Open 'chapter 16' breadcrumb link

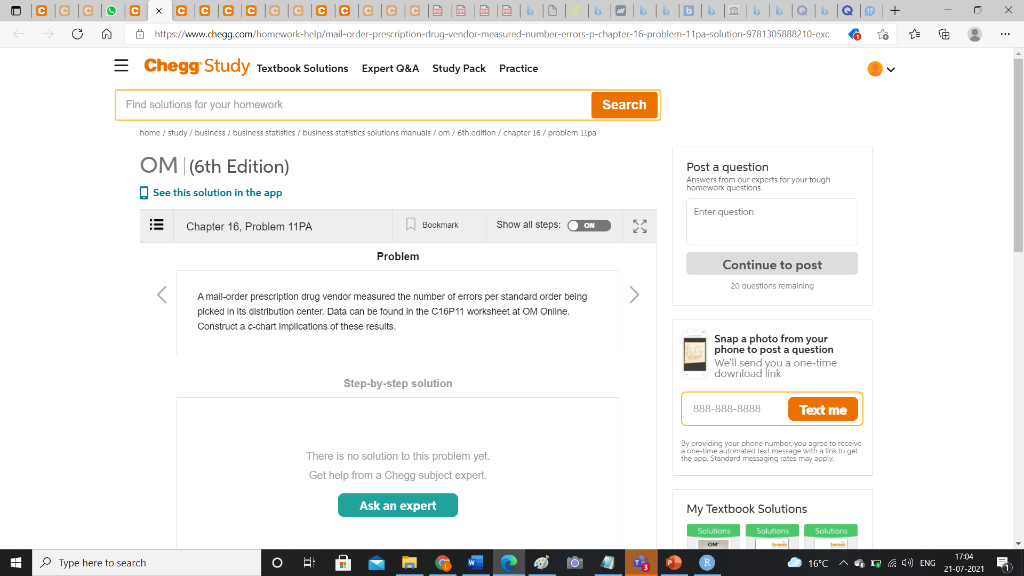point(522,133)
